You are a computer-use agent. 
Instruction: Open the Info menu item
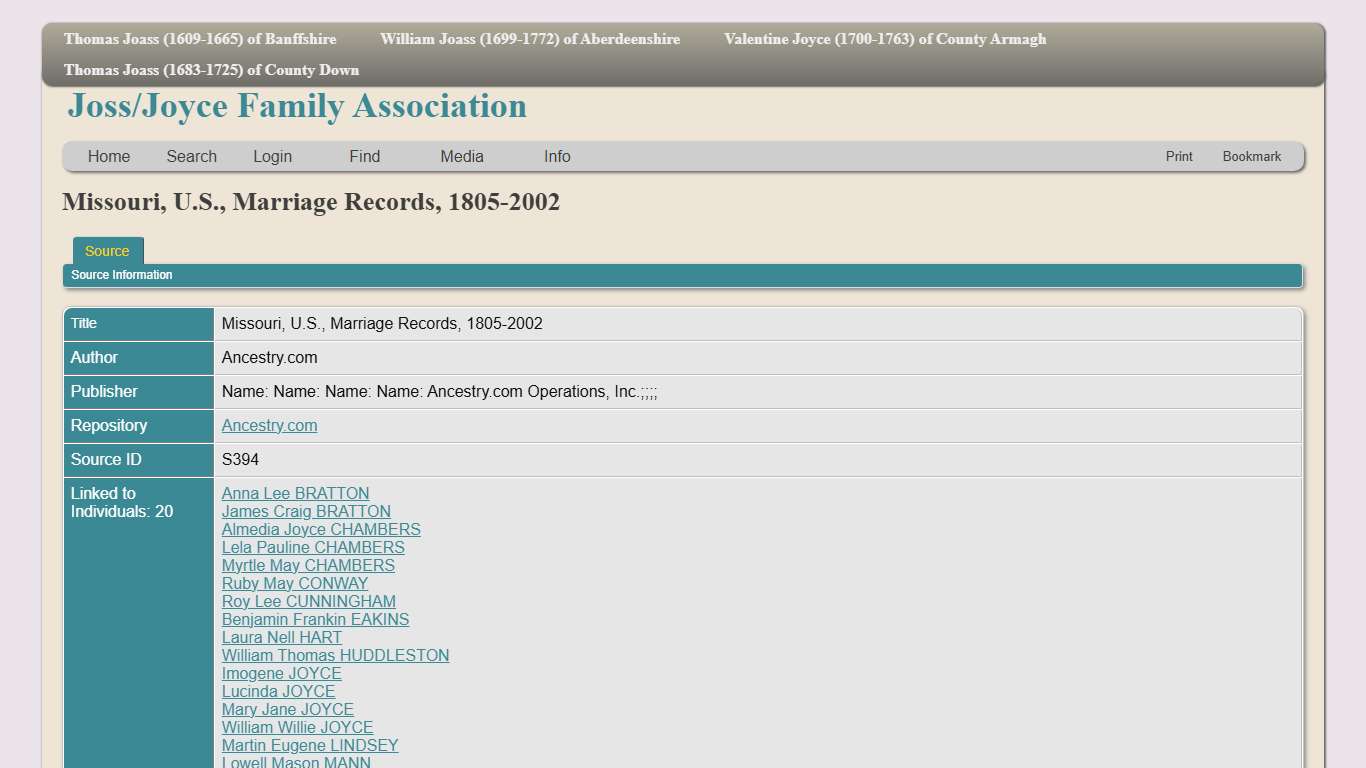[557, 156]
